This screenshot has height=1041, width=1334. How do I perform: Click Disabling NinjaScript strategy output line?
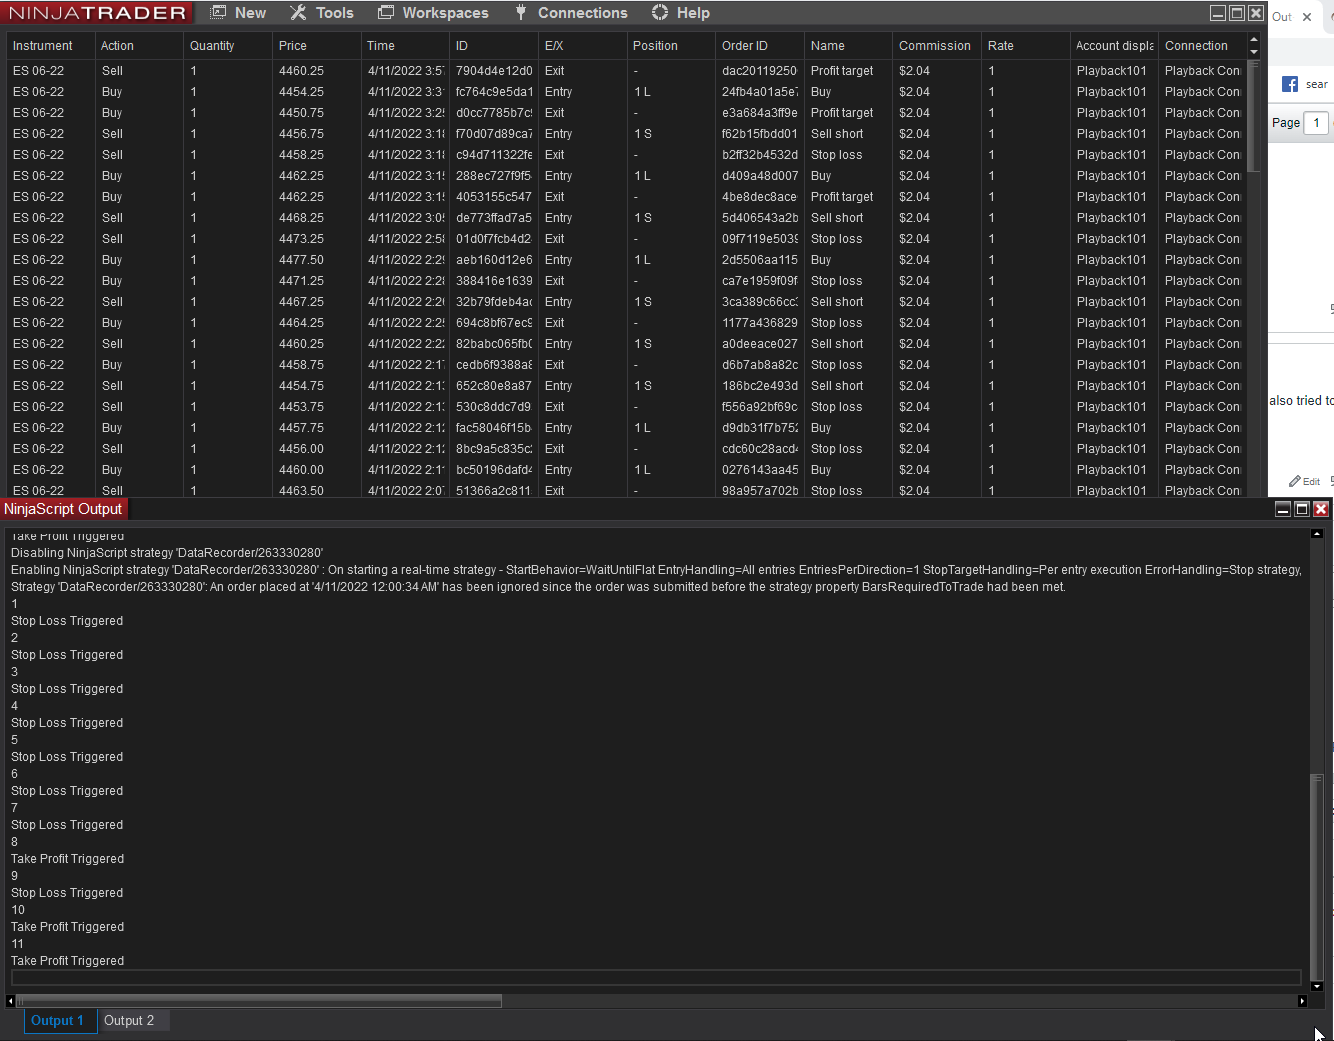click(167, 553)
